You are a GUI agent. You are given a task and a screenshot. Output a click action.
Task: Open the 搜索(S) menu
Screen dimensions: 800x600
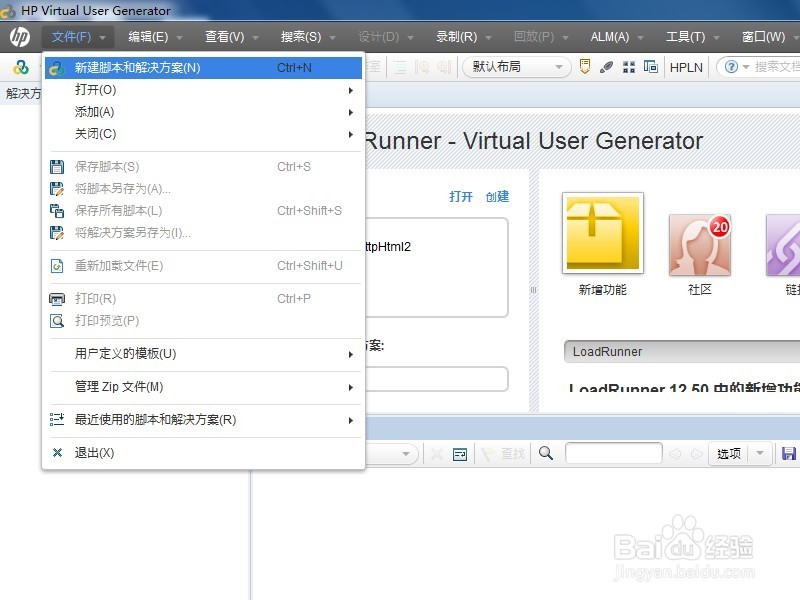(x=308, y=37)
